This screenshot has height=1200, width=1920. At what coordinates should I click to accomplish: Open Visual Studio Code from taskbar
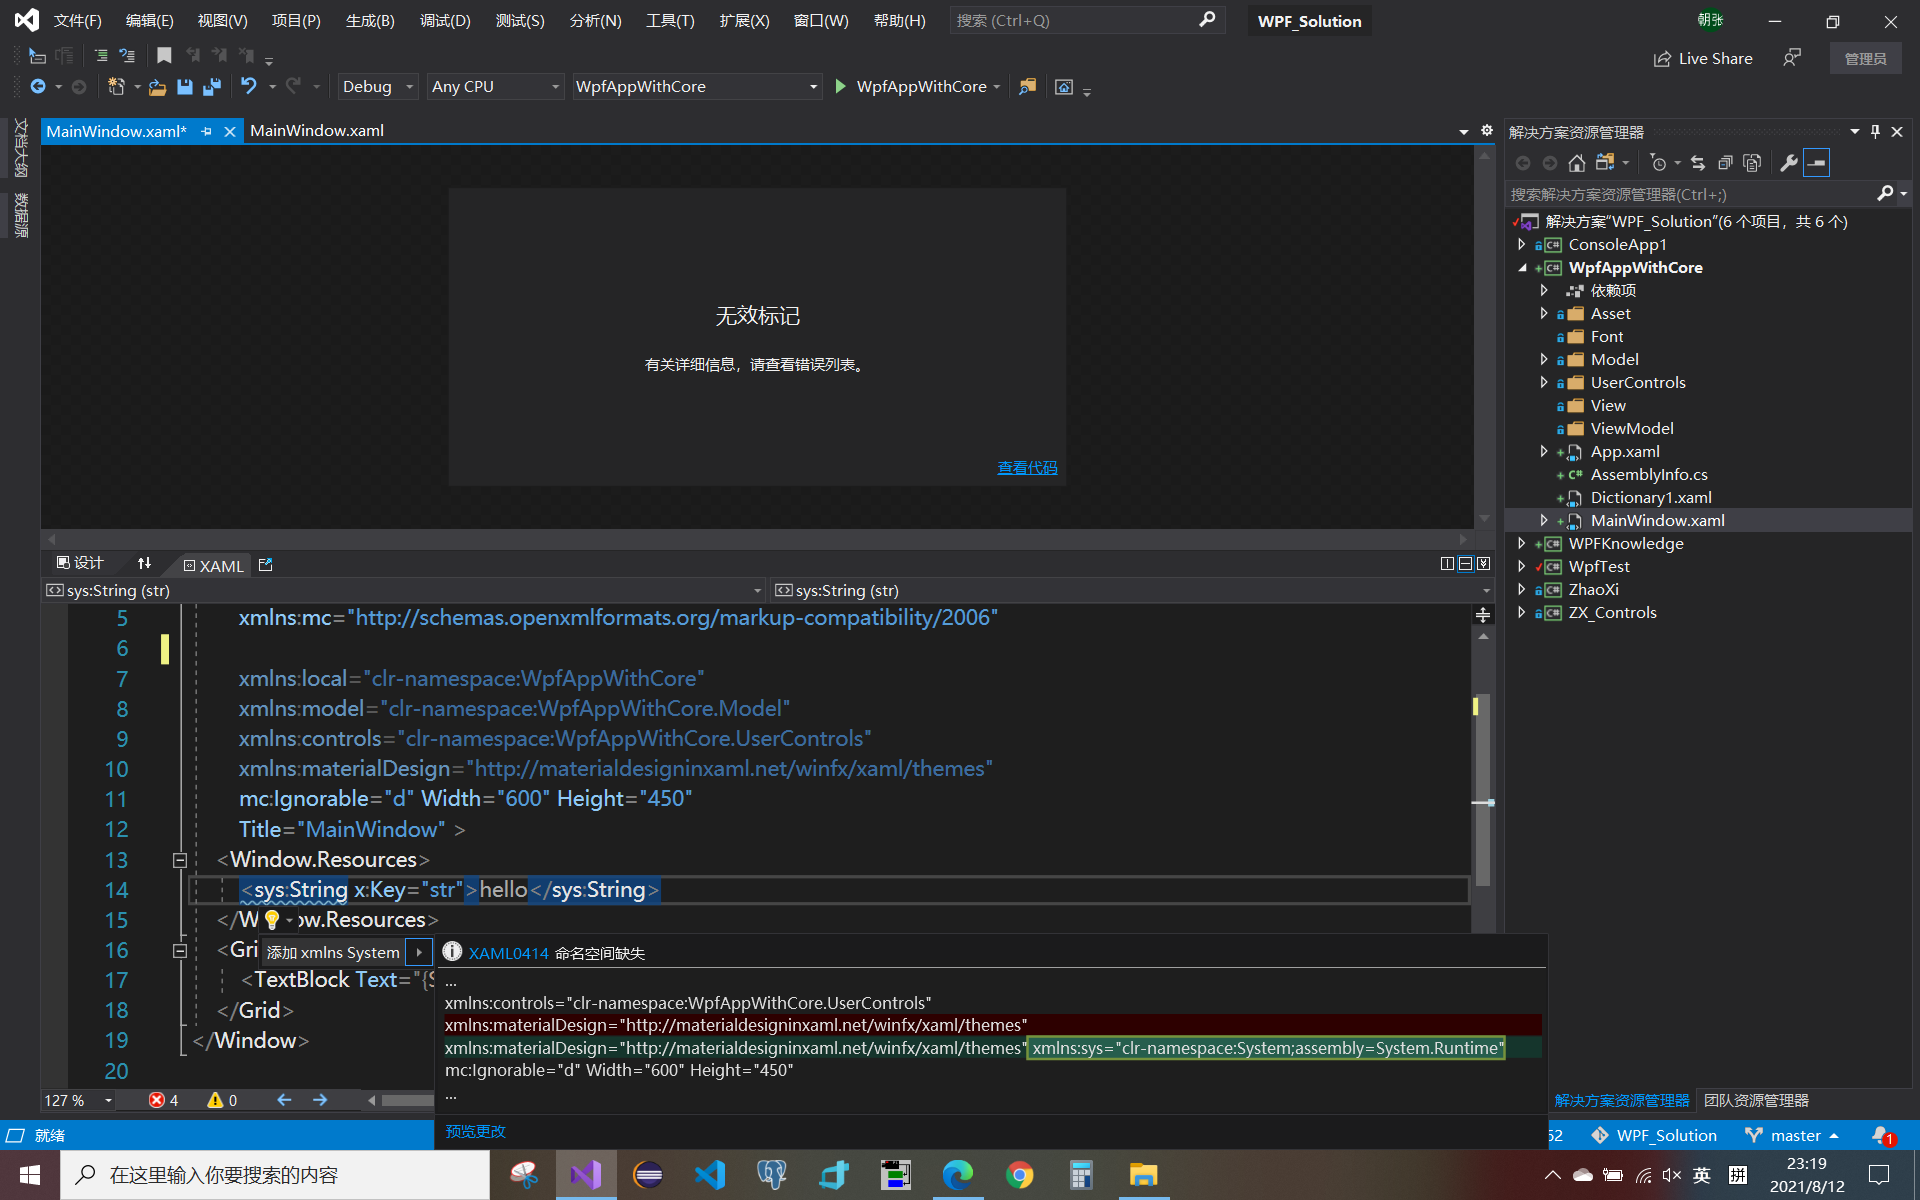(x=710, y=1175)
